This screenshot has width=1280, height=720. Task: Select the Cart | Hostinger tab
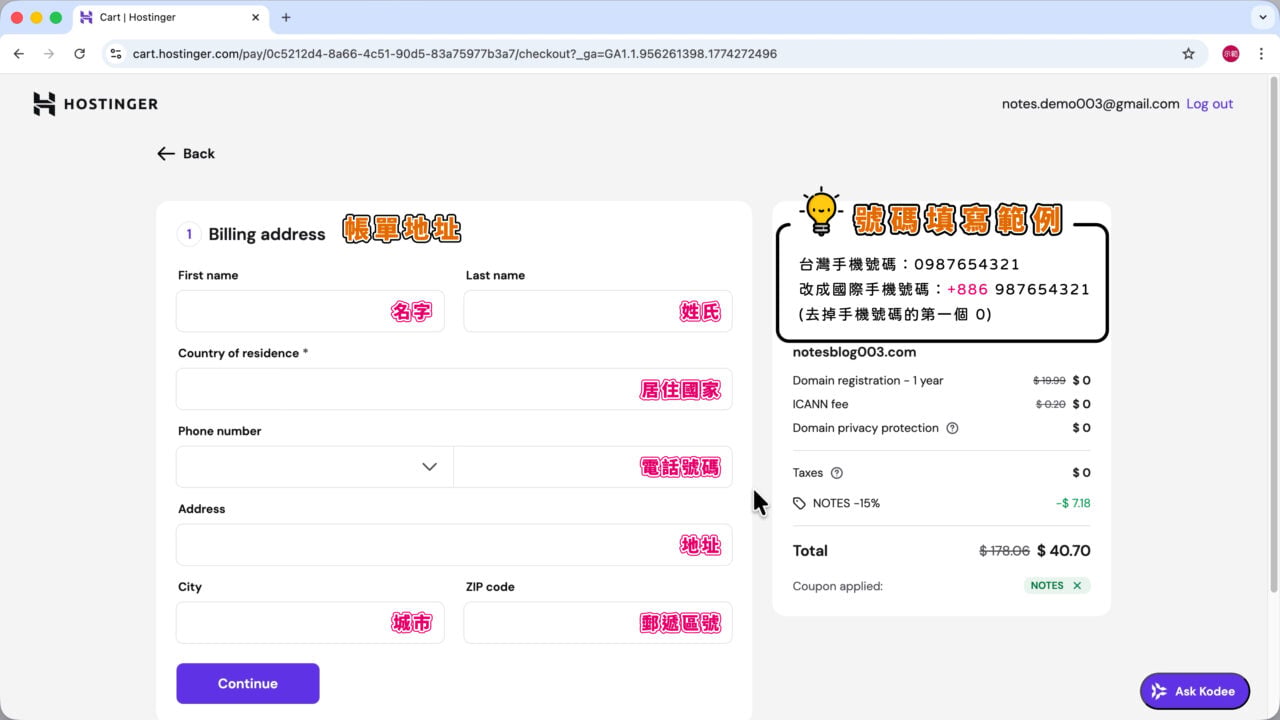point(170,18)
